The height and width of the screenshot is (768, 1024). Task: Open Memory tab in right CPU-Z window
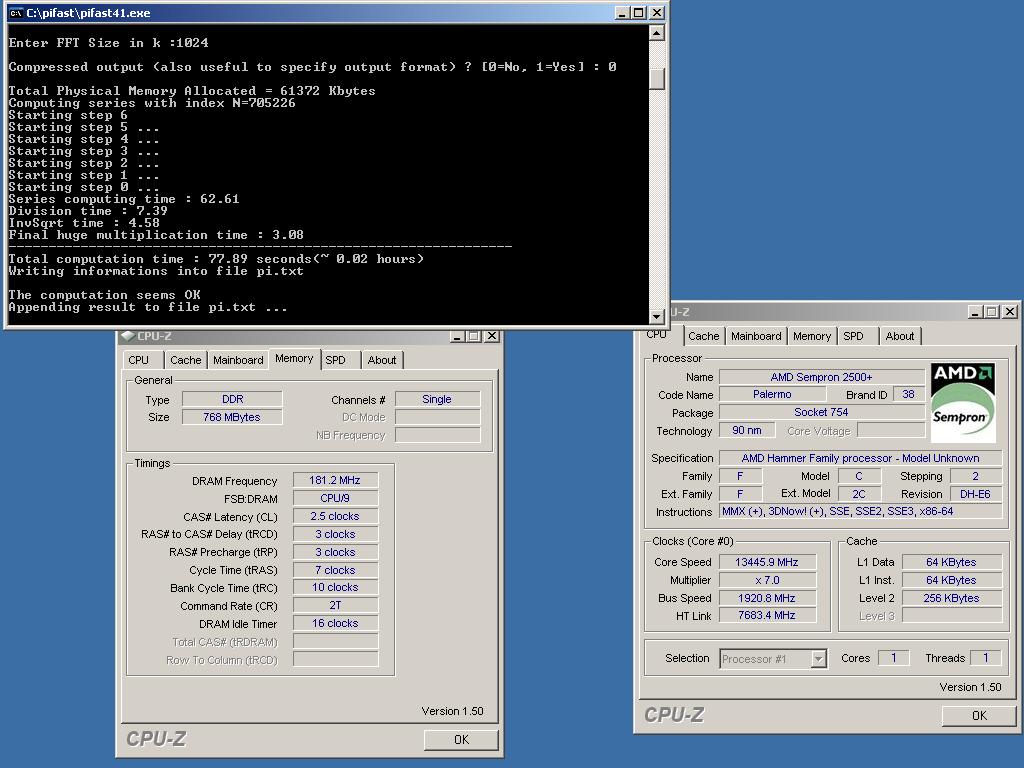coord(812,336)
